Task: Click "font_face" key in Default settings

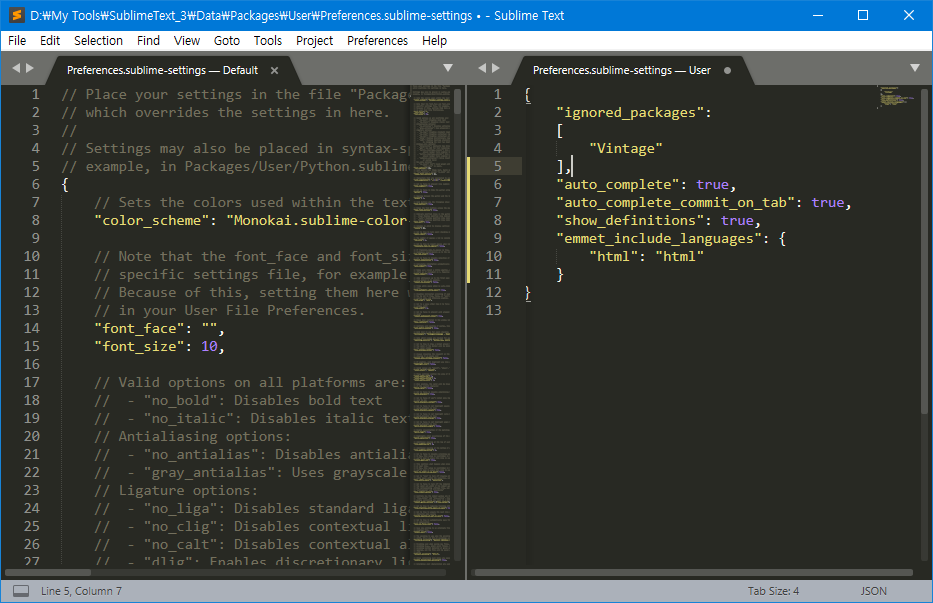Action: (x=139, y=328)
